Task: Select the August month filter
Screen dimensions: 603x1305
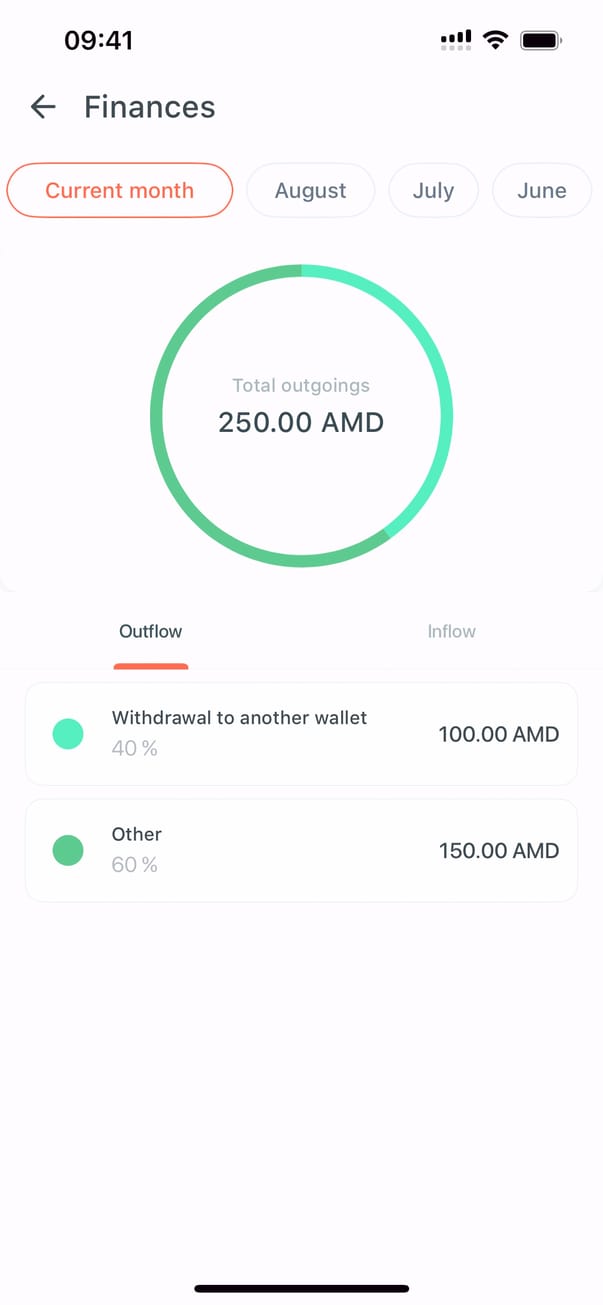Action: 310,190
